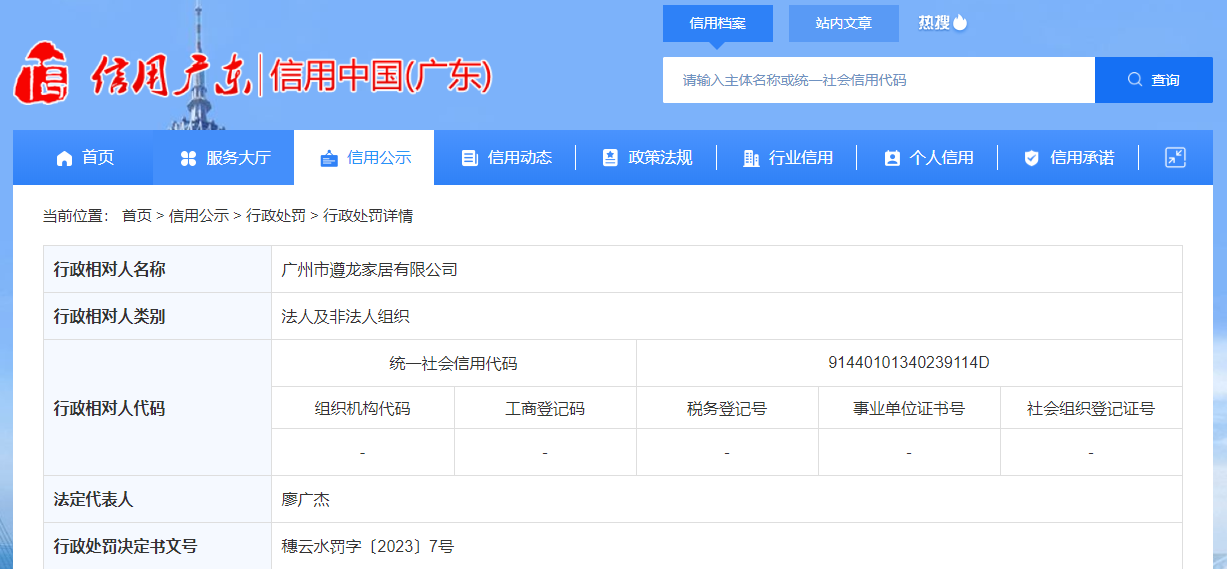The width and height of the screenshot is (1227, 569).
Task: Click the subject name search input field
Action: coord(878,80)
